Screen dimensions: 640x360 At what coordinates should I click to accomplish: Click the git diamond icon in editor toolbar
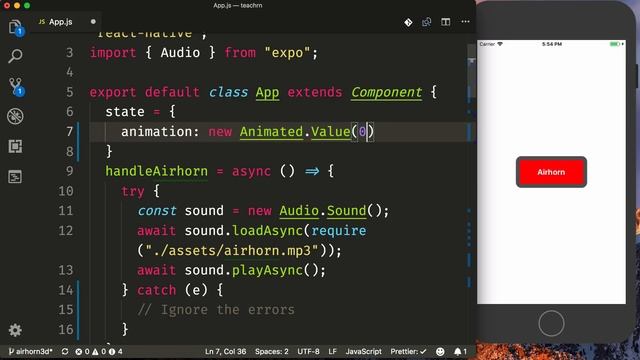pos(408,22)
